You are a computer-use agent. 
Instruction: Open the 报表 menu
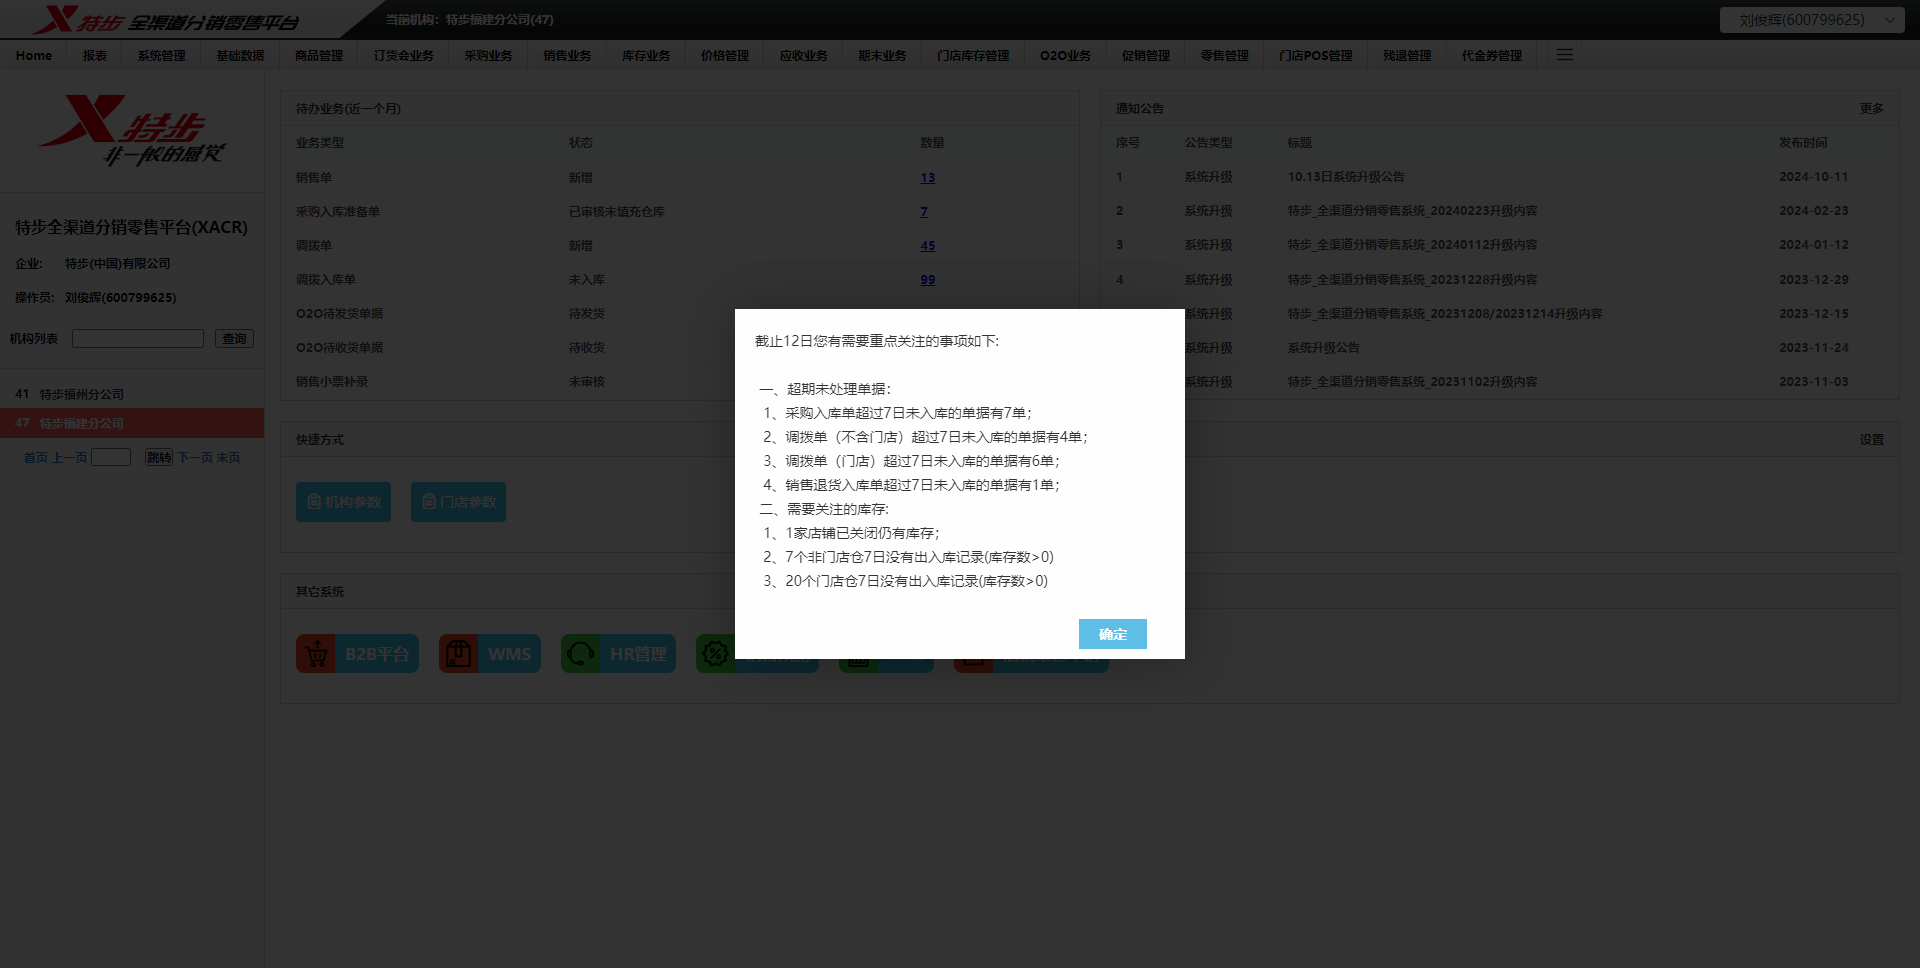click(x=95, y=56)
